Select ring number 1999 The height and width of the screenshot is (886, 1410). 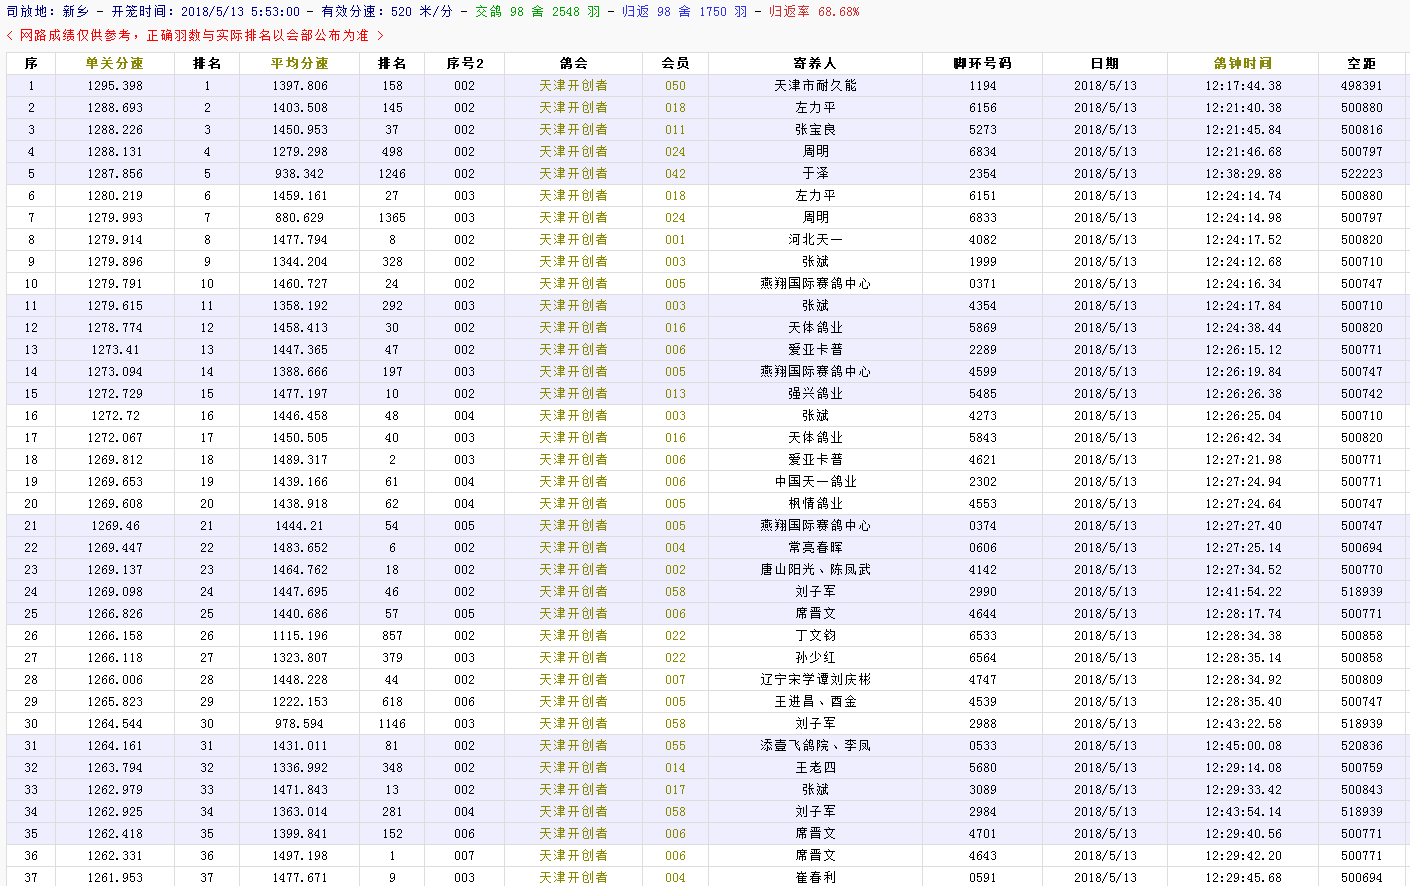tap(982, 262)
